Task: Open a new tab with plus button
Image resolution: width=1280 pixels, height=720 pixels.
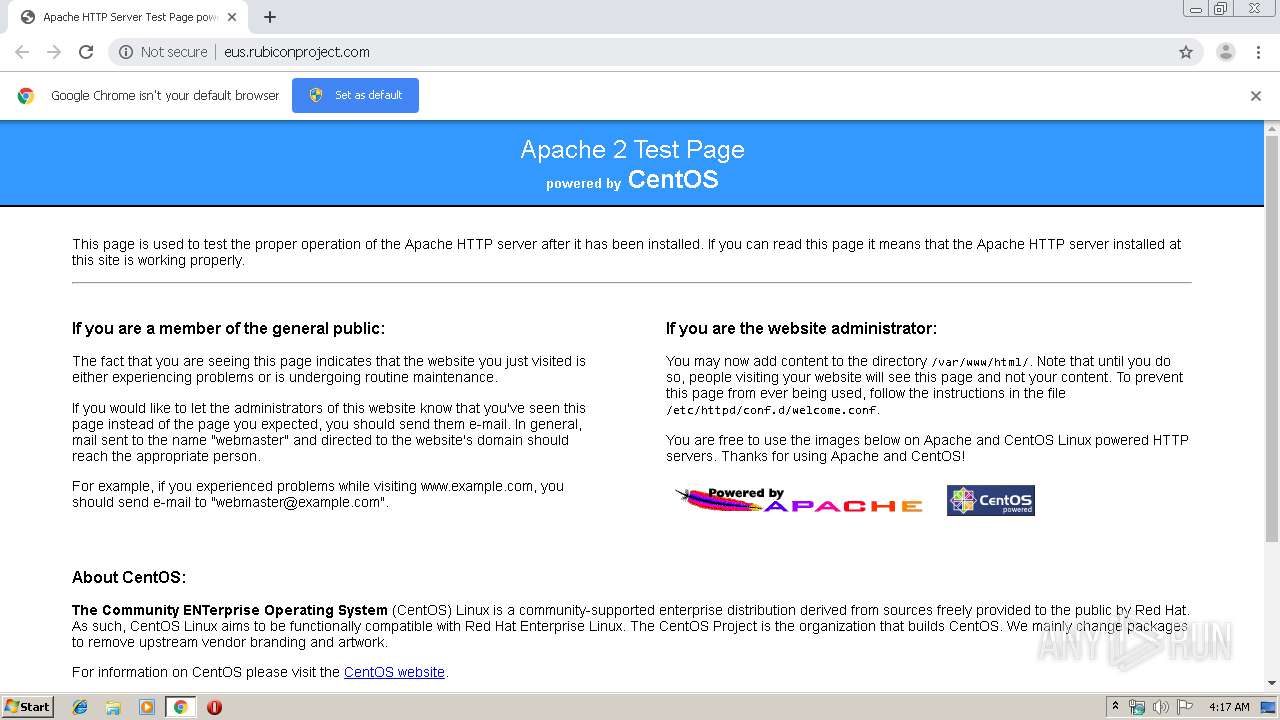Action: 270,17
